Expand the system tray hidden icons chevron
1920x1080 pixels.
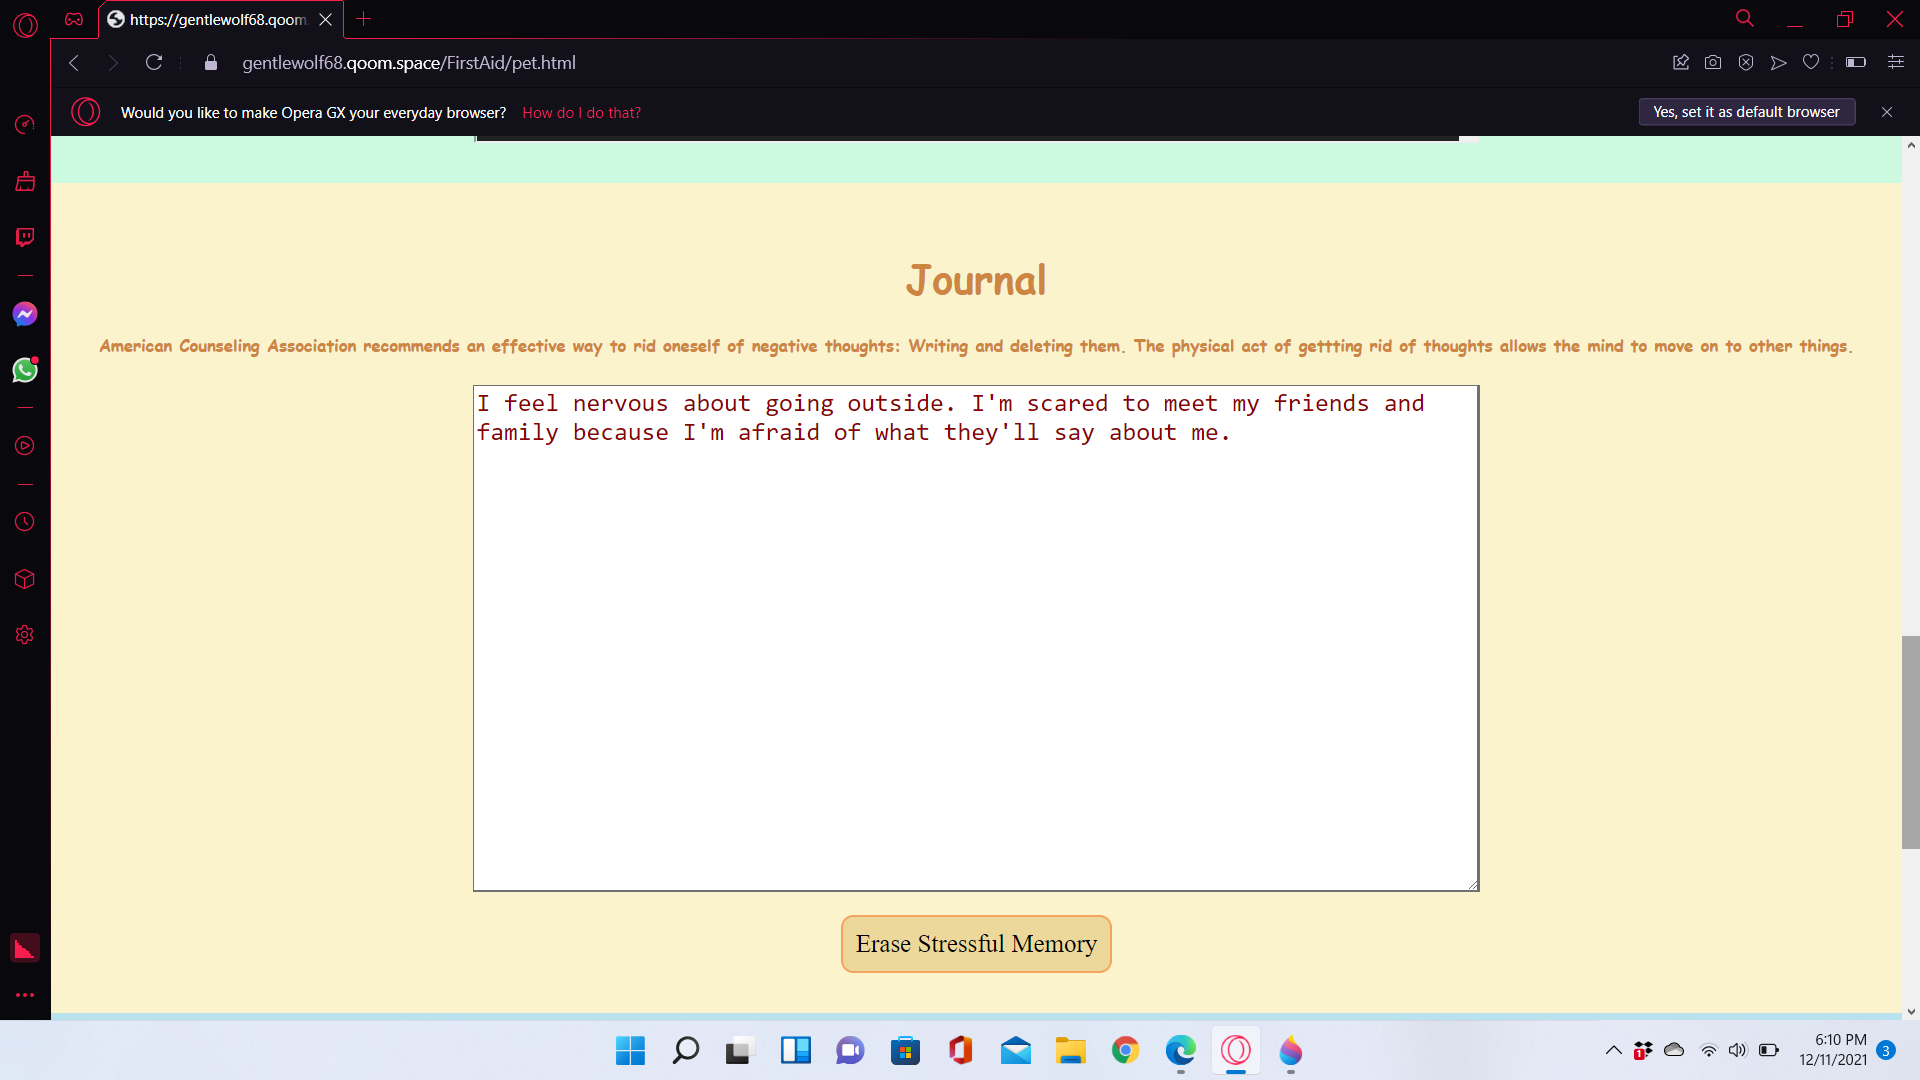pyautogui.click(x=1613, y=1050)
